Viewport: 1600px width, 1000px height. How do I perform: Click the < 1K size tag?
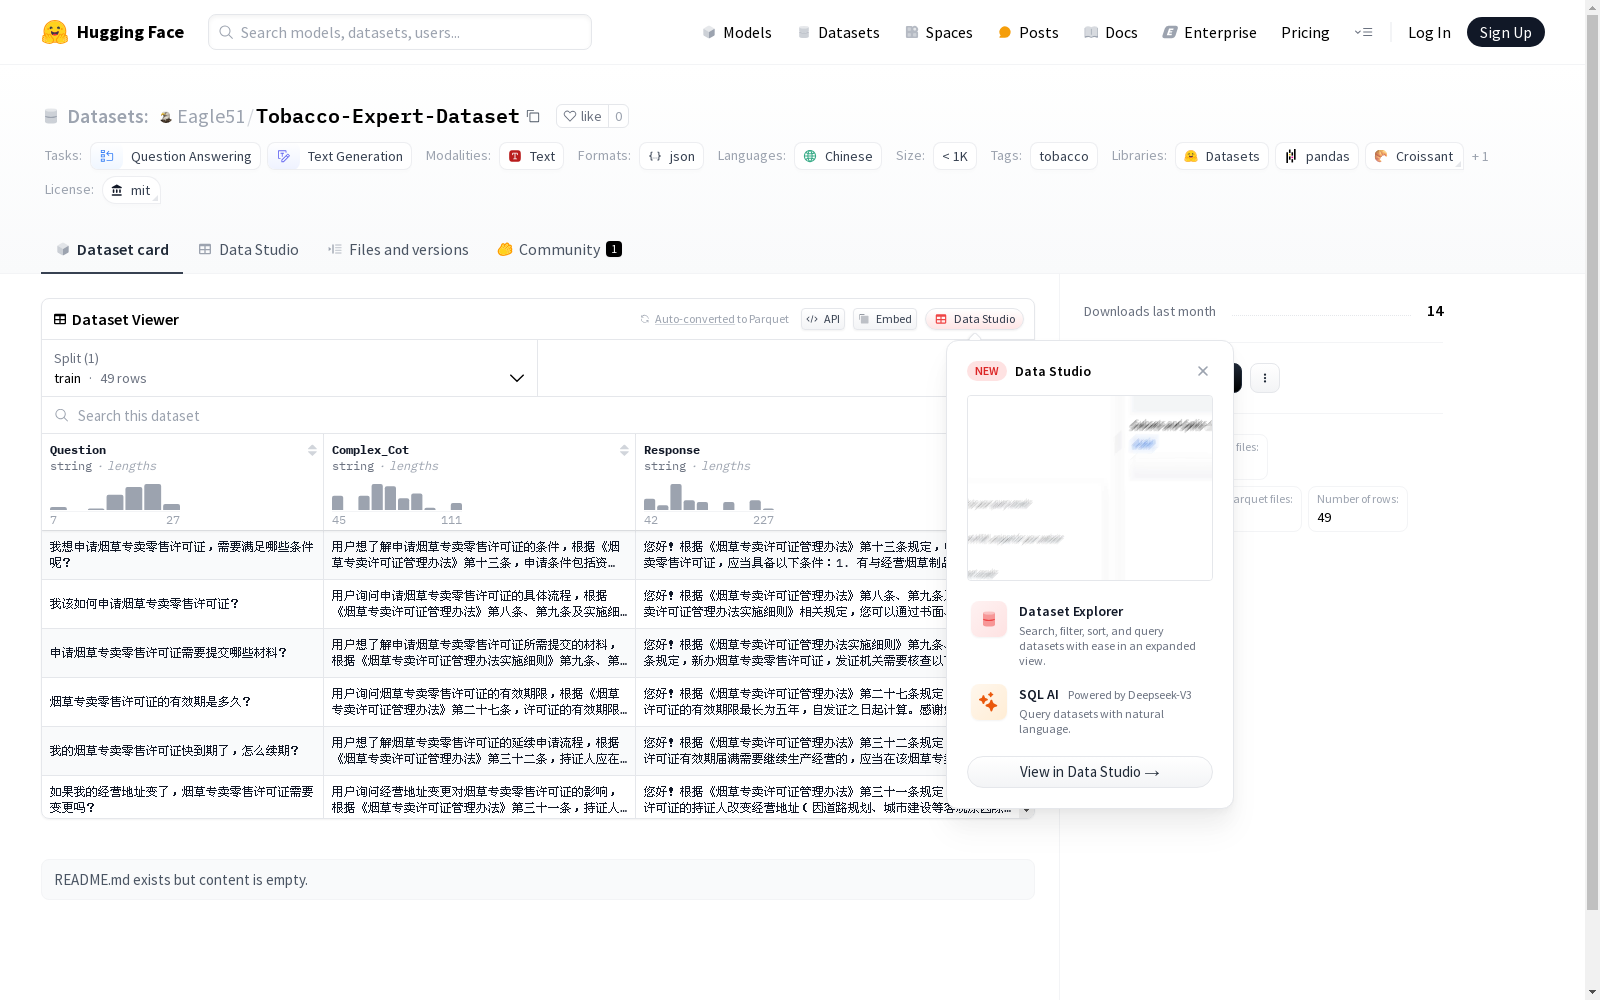[x=955, y=156]
